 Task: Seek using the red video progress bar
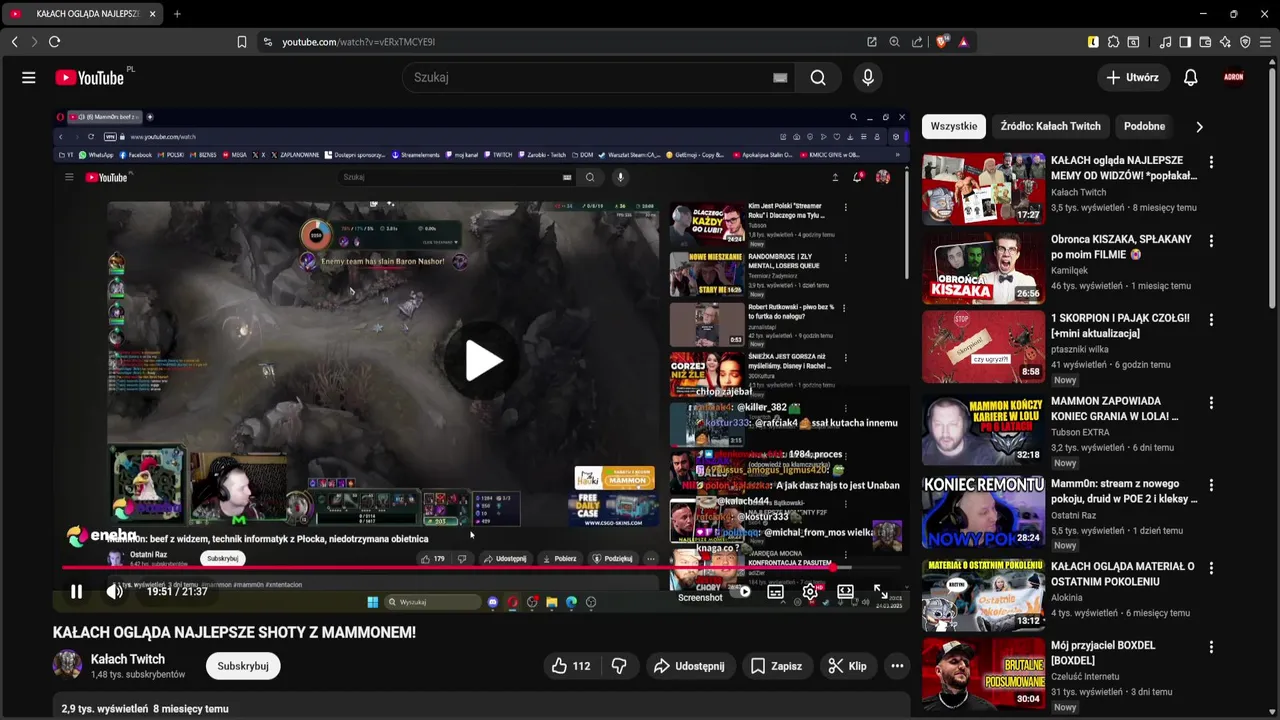pyautogui.click(x=482, y=568)
